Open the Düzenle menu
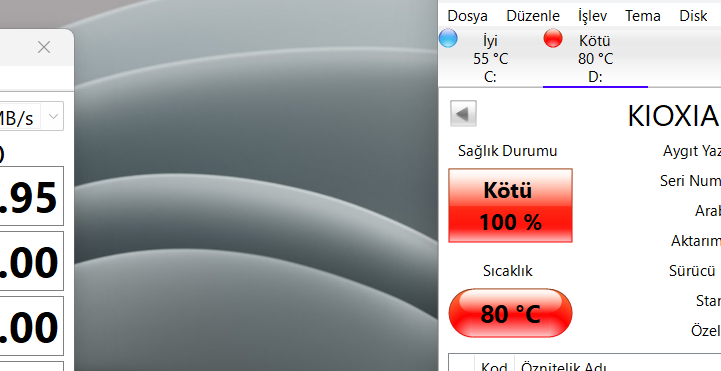The image size is (721, 371). pyautogui.click(x=533, y=16)
